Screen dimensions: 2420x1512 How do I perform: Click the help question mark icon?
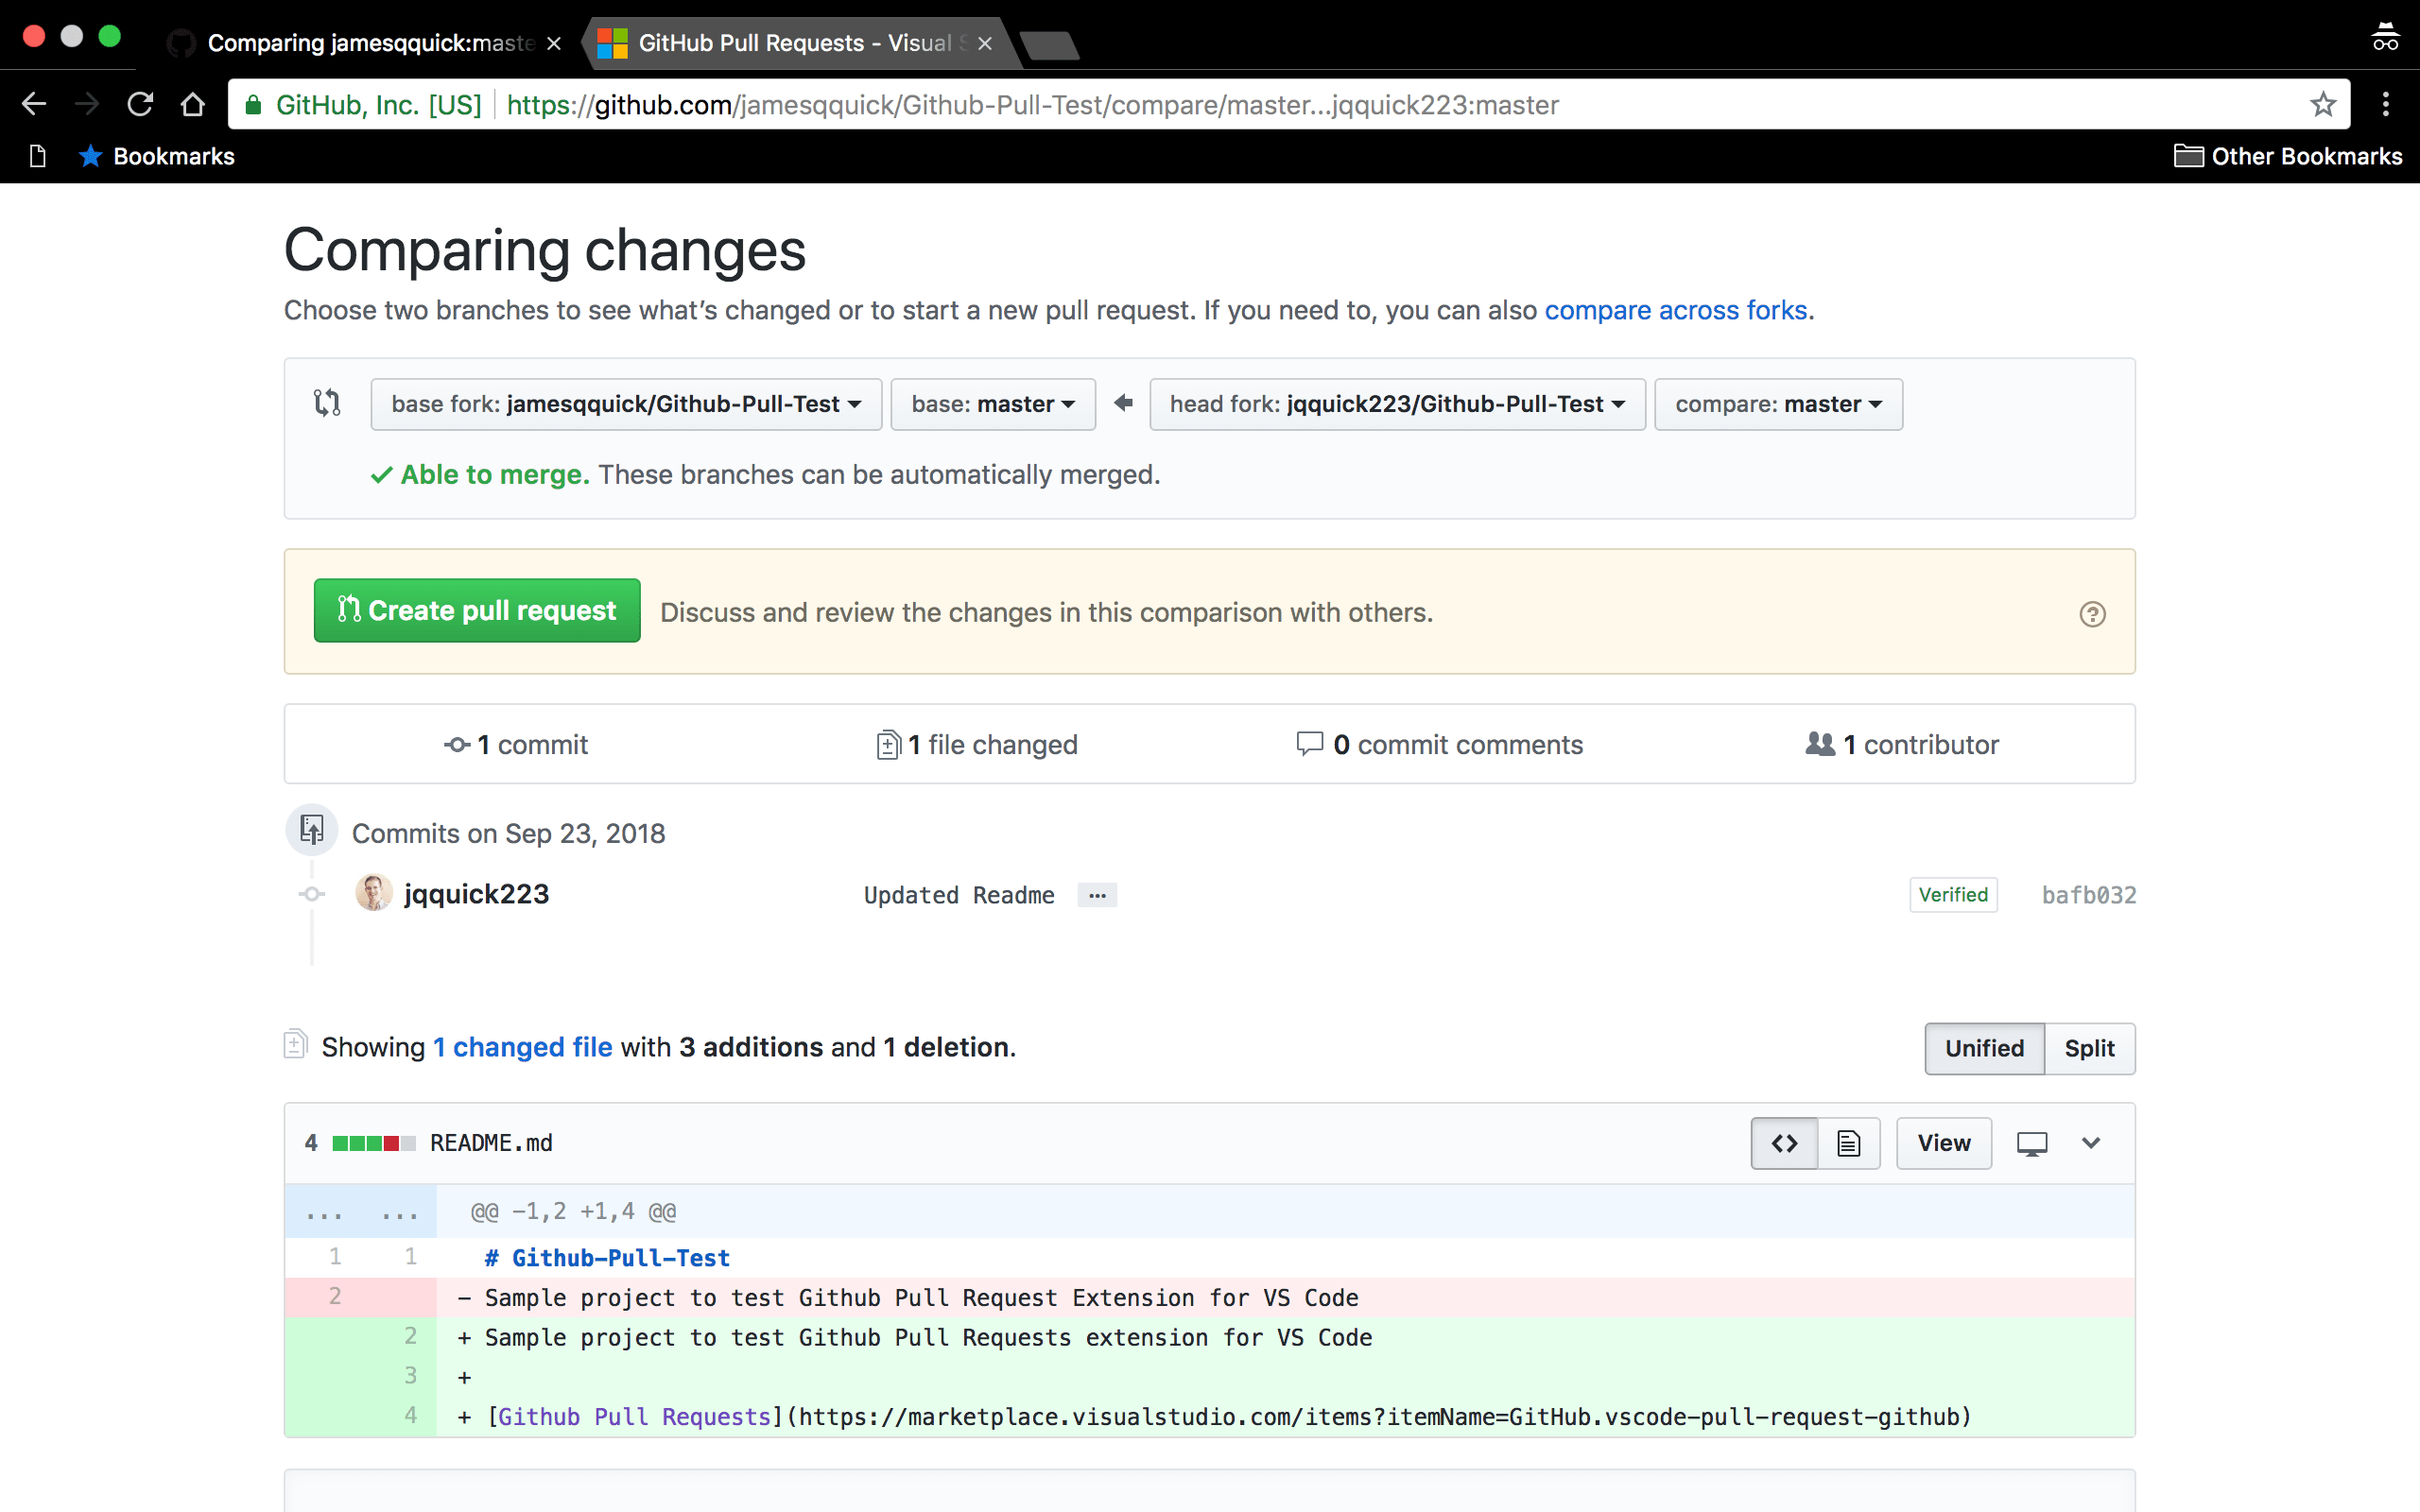[2092, 613]
